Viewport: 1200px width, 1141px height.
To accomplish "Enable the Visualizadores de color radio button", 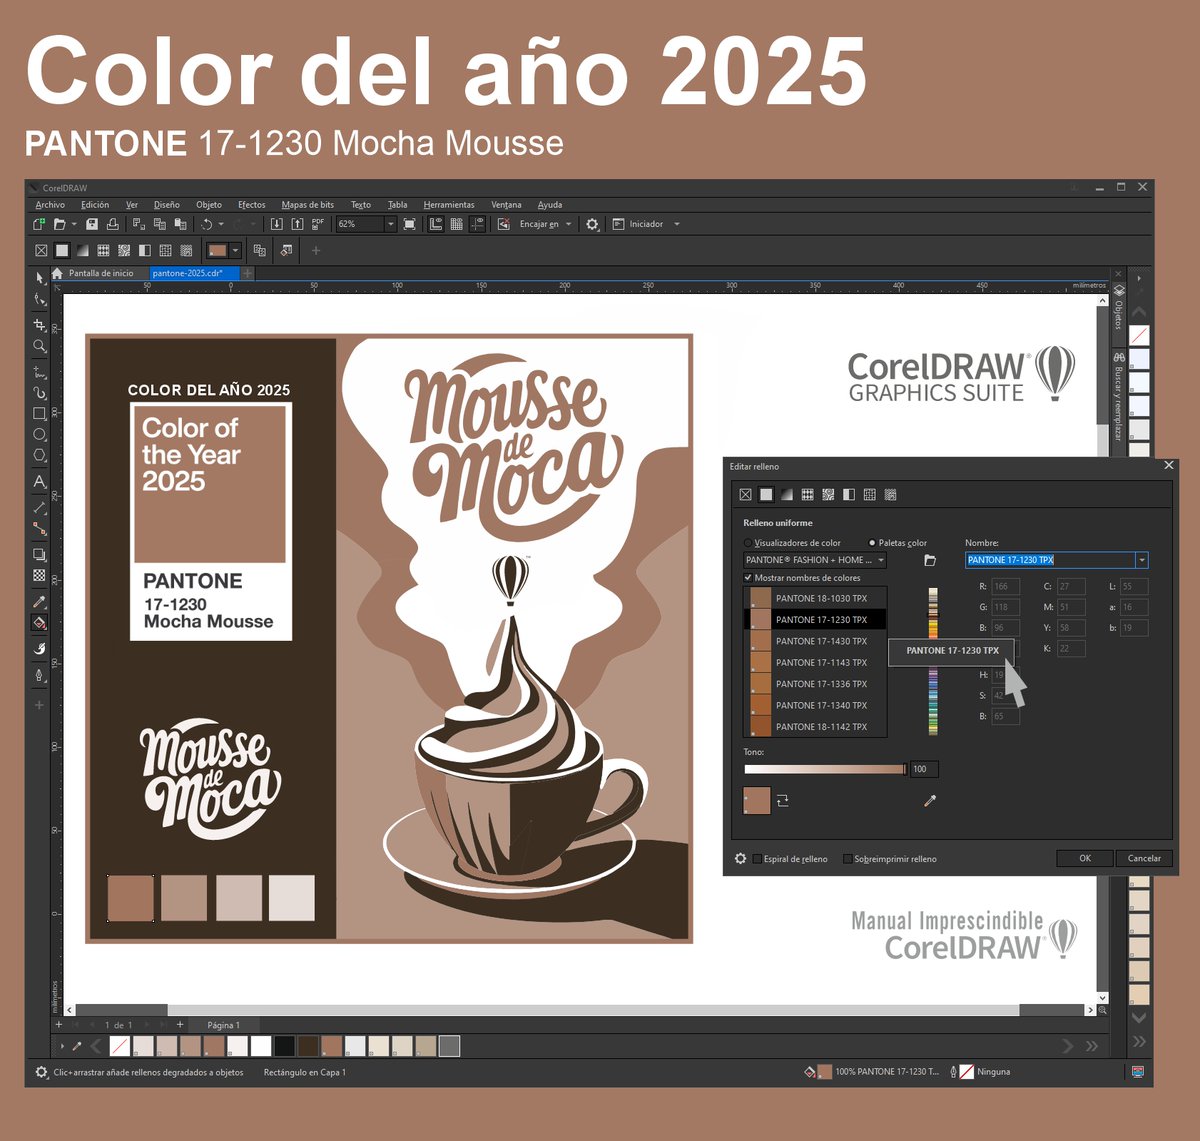I will (748, 543).
